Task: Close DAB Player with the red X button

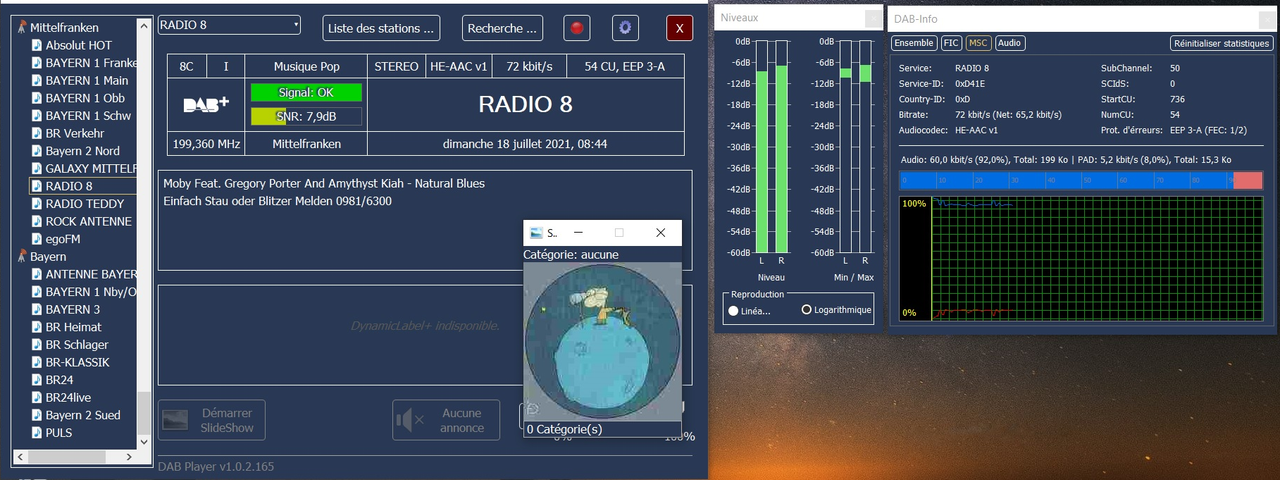Action: 680,28
